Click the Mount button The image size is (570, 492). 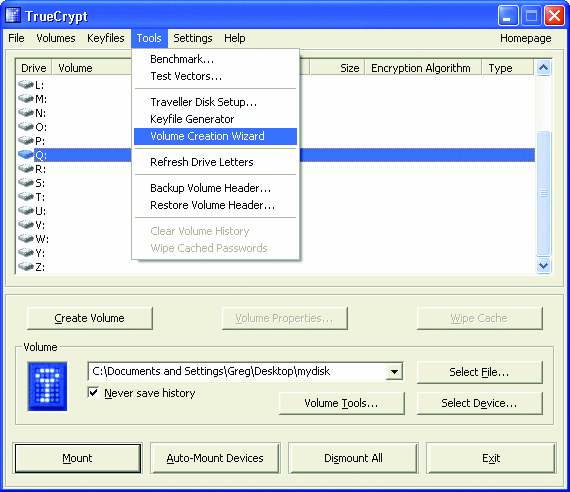pos(77,458)
